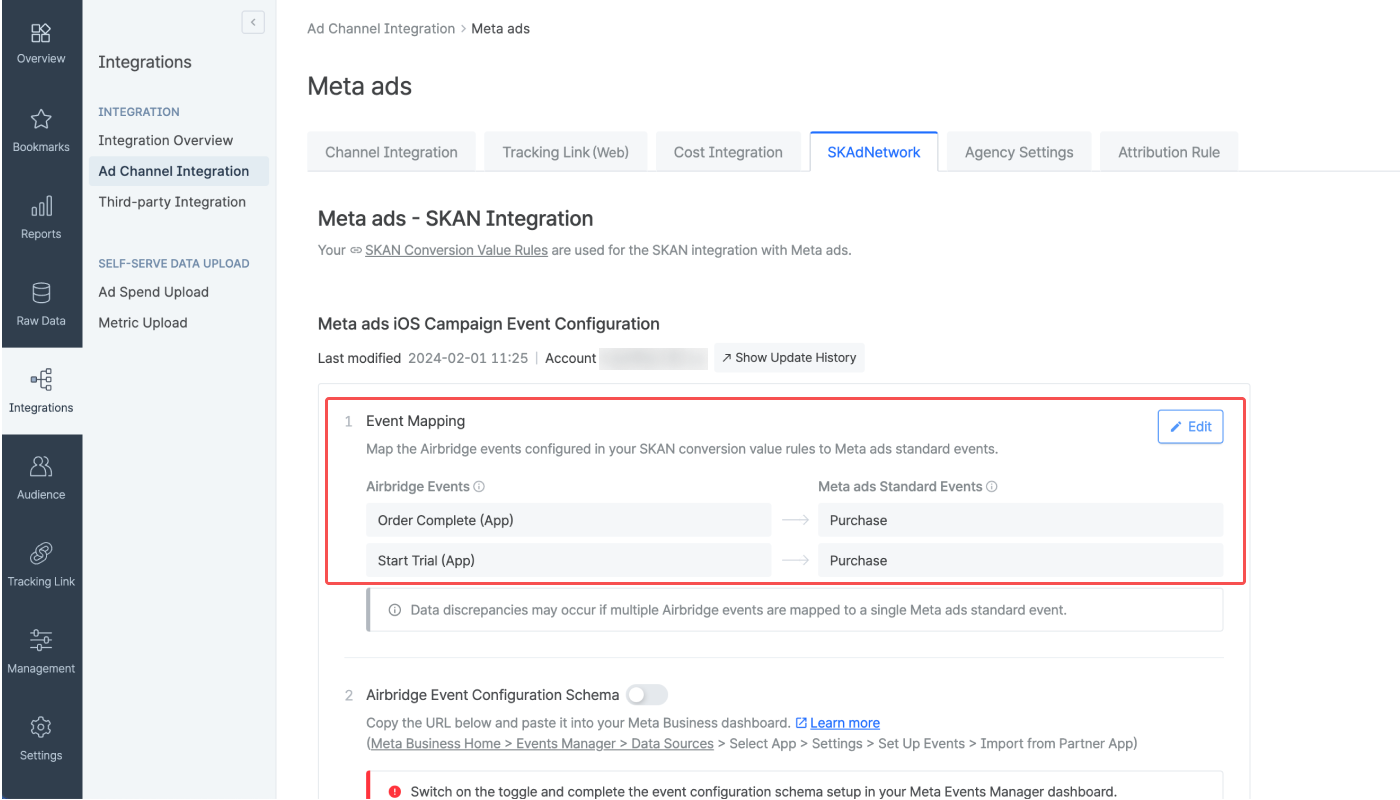Click the external link icon before Learn more

(x=801, y=723)
